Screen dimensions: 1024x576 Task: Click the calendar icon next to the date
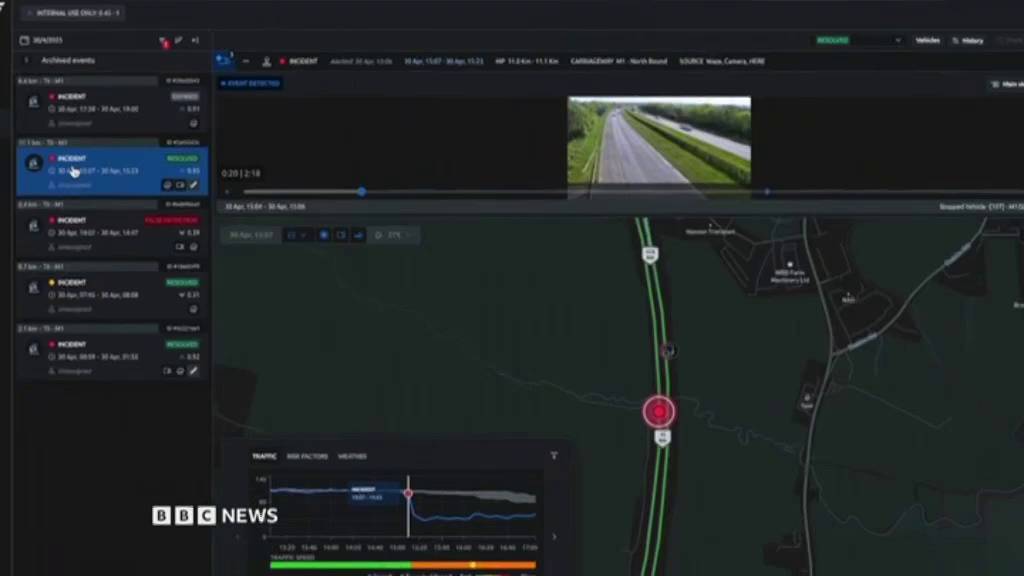pos(24,41)
